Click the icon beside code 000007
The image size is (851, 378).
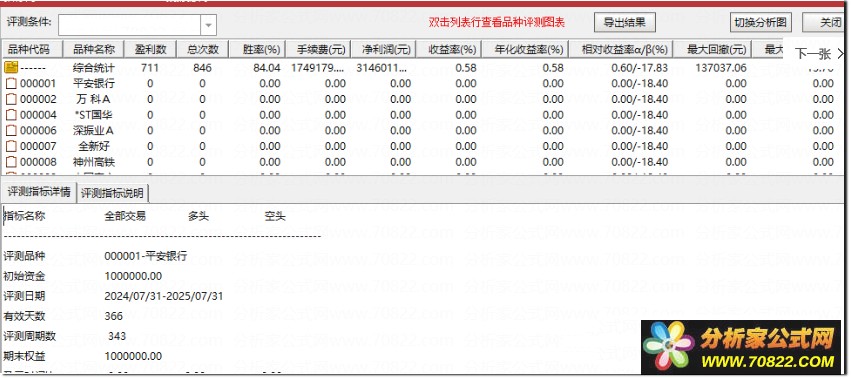click(11, 147)
